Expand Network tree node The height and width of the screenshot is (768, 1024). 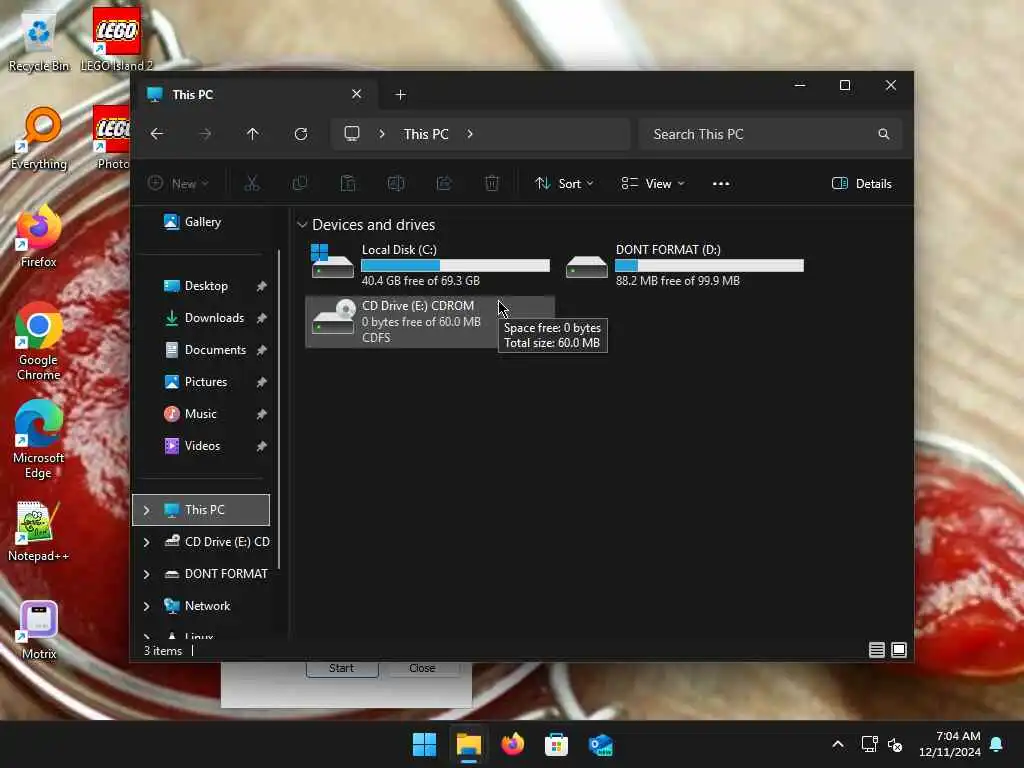146,606
